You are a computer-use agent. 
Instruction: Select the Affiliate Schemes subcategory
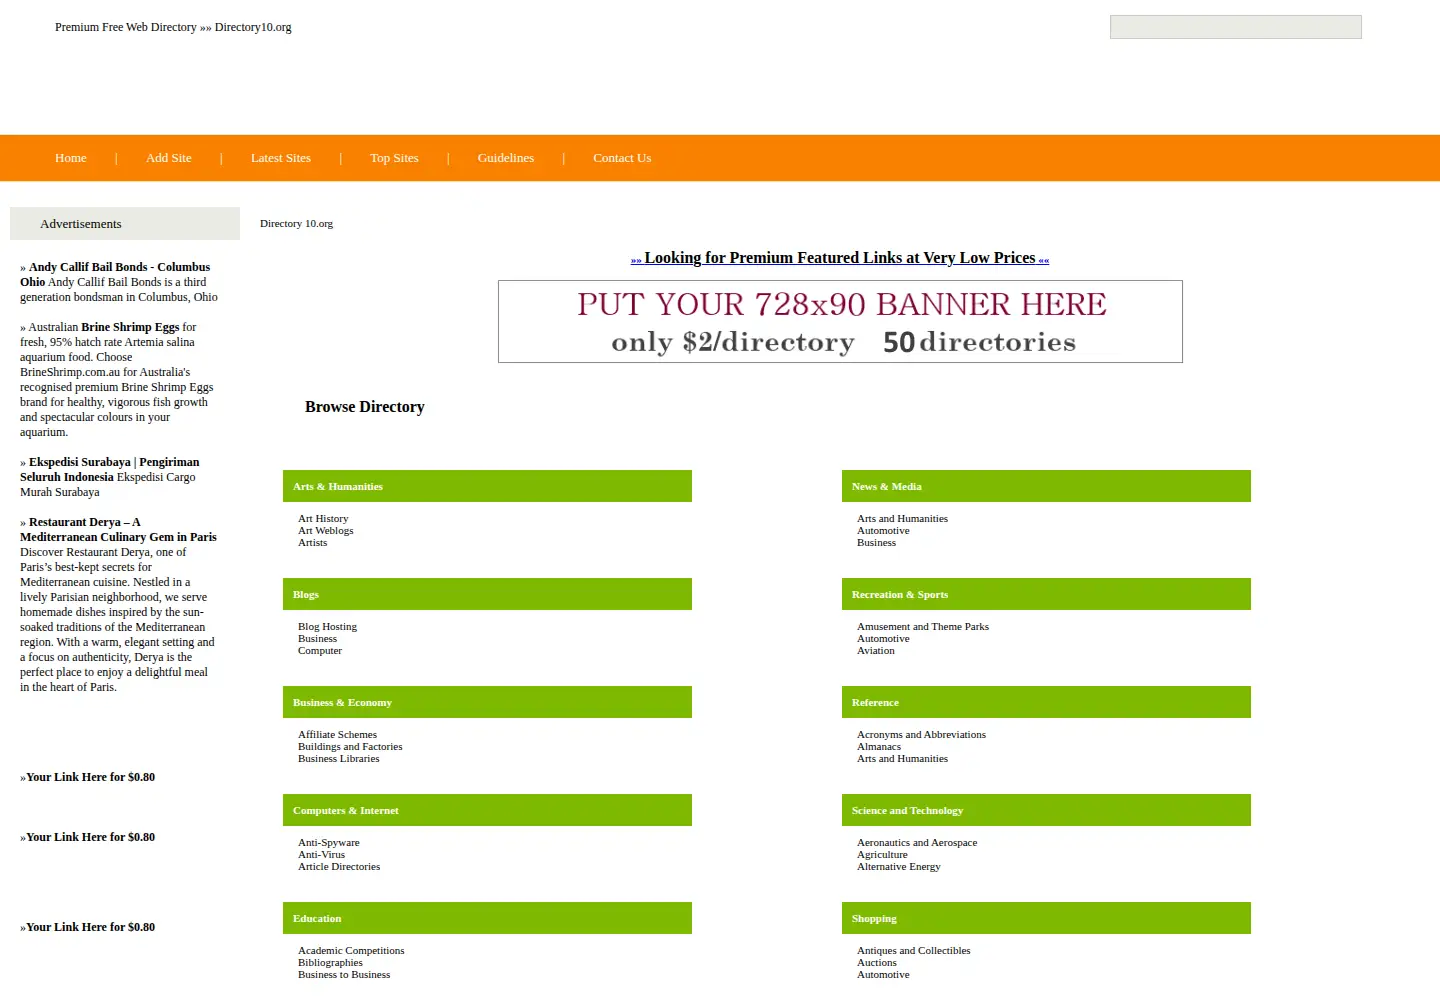337,735
